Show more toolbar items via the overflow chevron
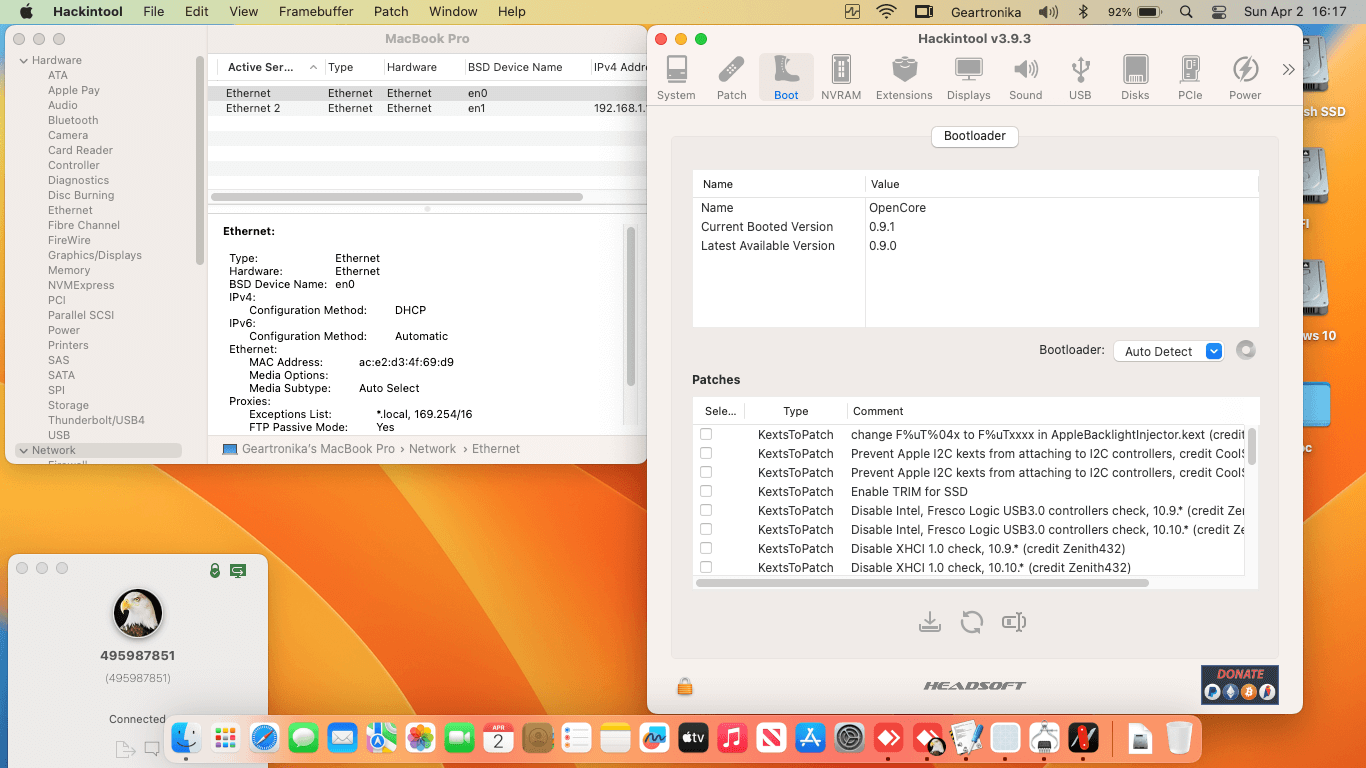 pyautogui.click(x=1288, y=70)
